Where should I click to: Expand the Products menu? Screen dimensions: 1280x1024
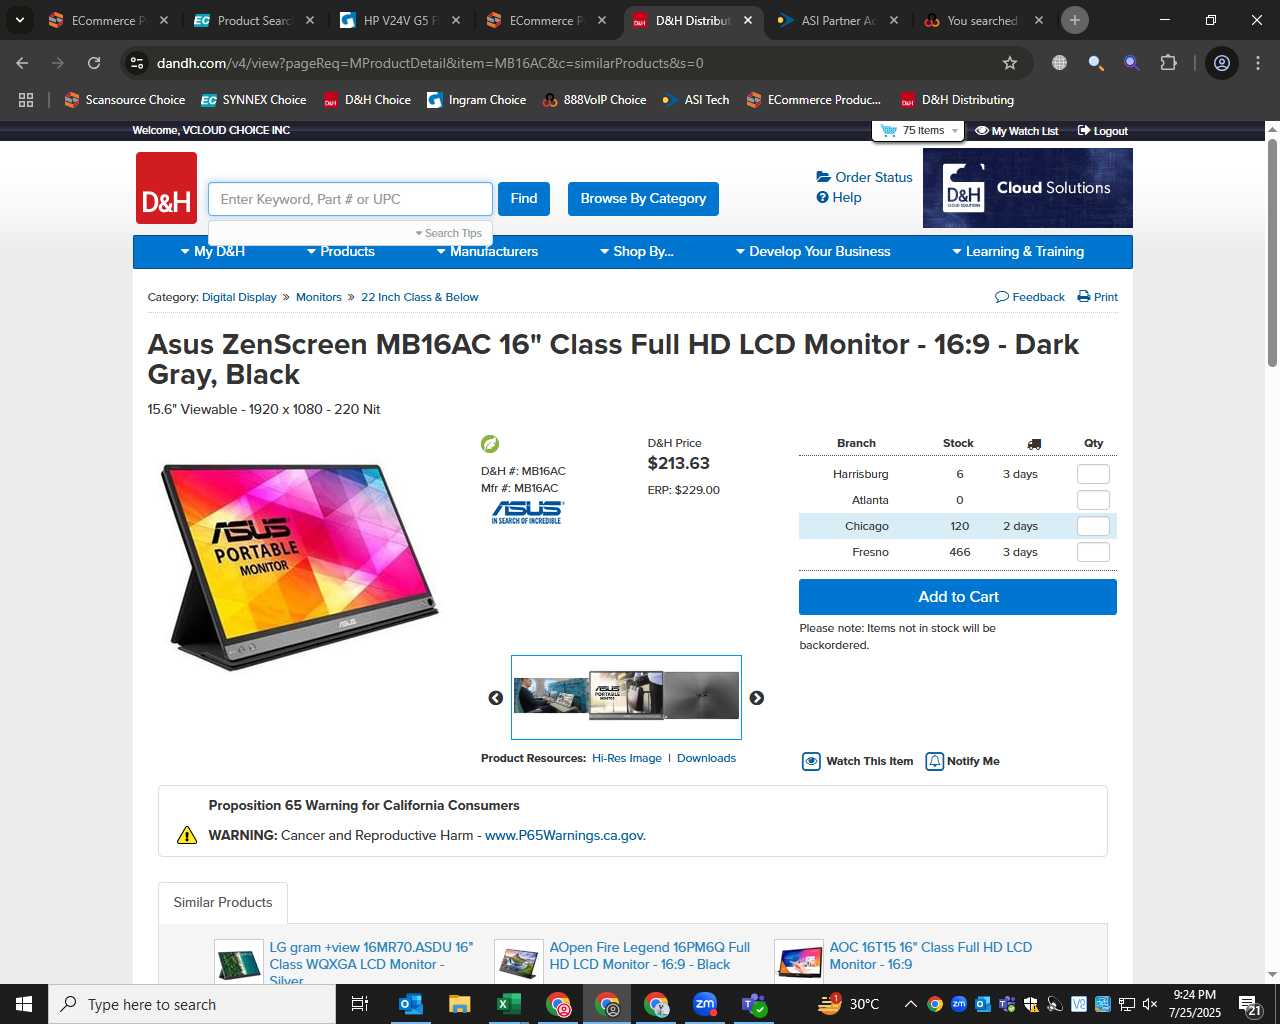(340, 252)
